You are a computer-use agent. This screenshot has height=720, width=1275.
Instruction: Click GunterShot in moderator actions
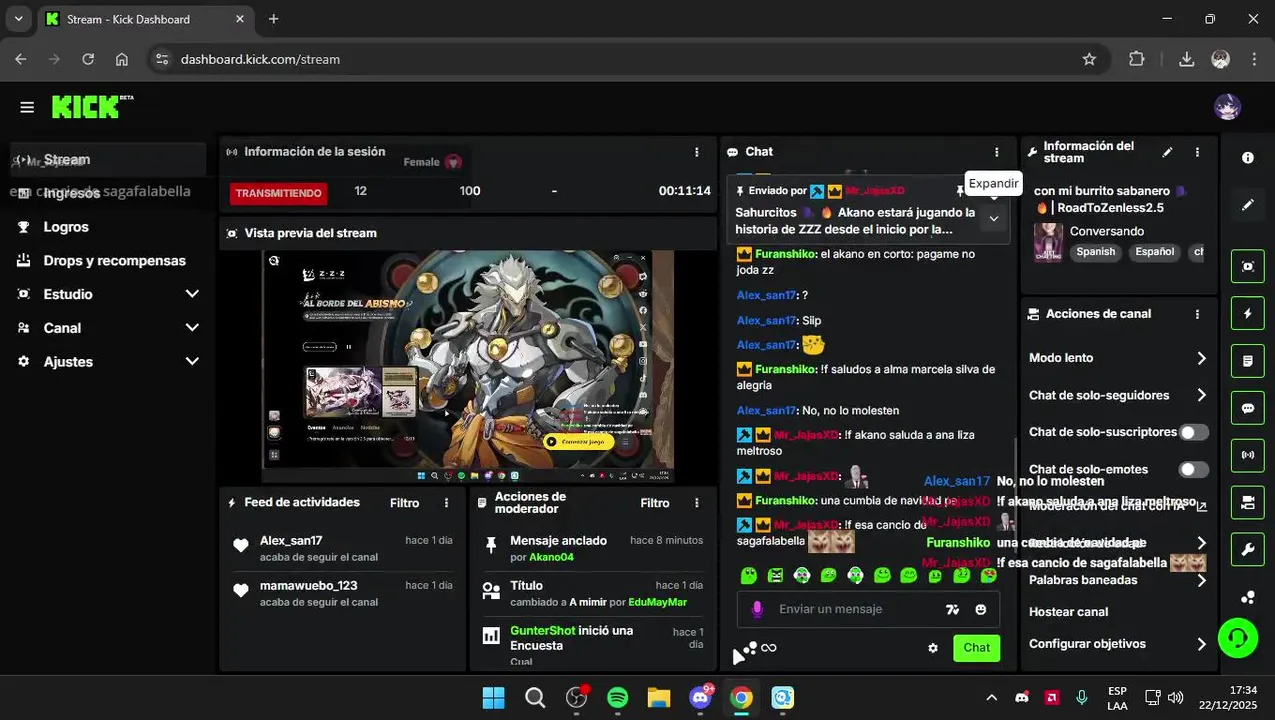click(542, 631)
